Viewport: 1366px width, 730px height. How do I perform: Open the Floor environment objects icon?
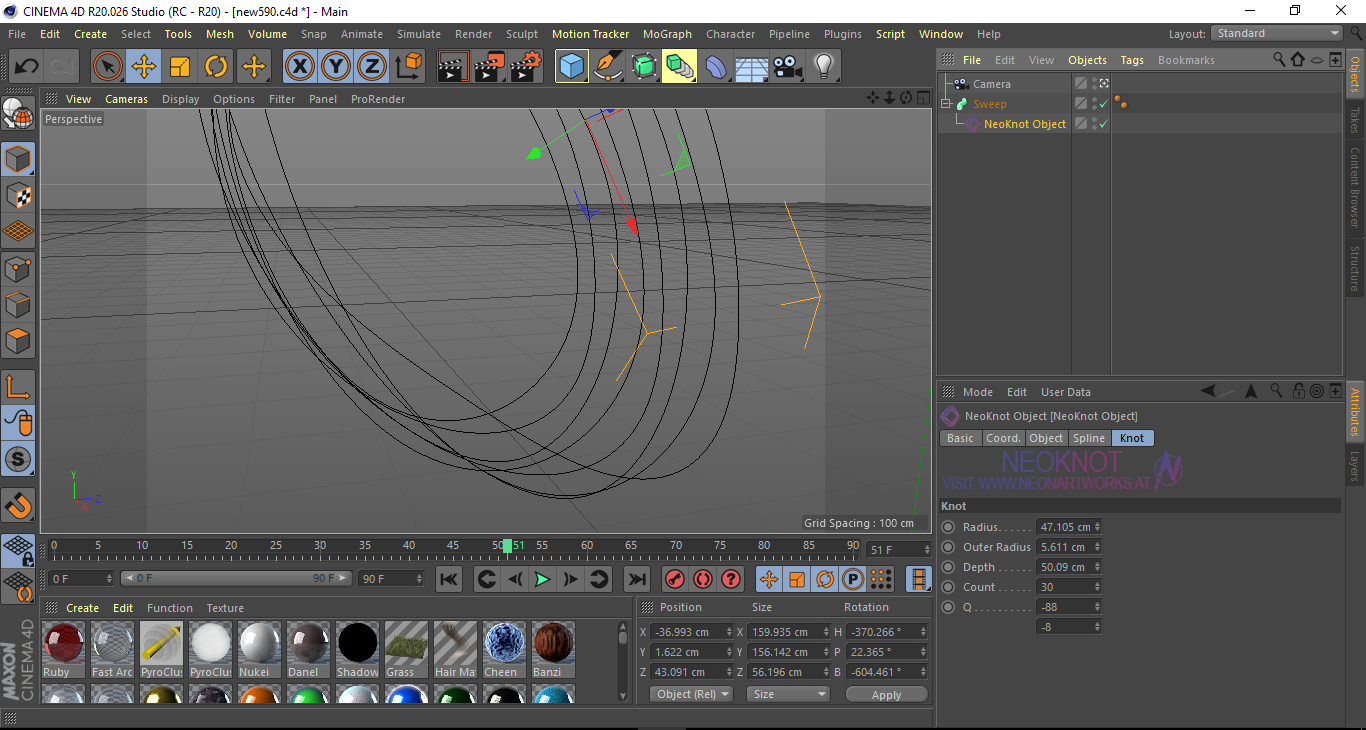pos(751,67)
